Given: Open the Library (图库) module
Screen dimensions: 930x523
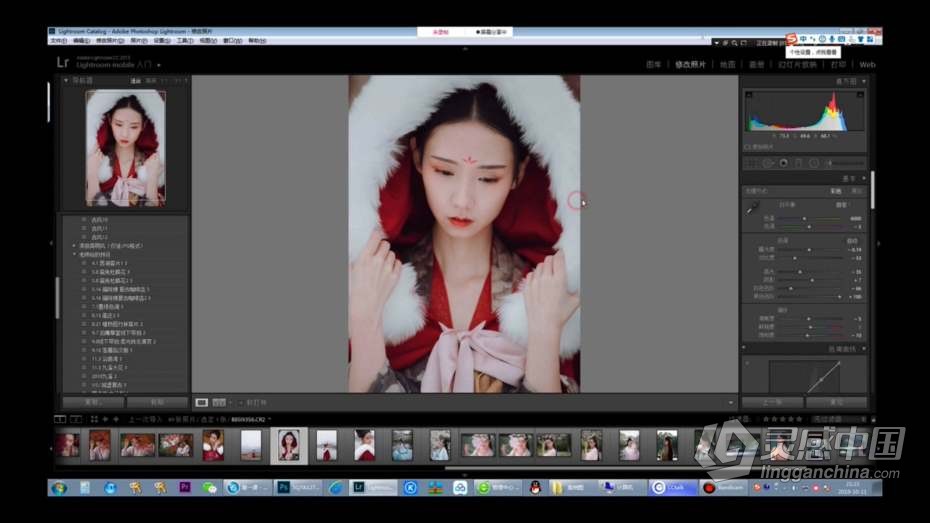Looking at the screenshot, I should (x=653, y=65).
